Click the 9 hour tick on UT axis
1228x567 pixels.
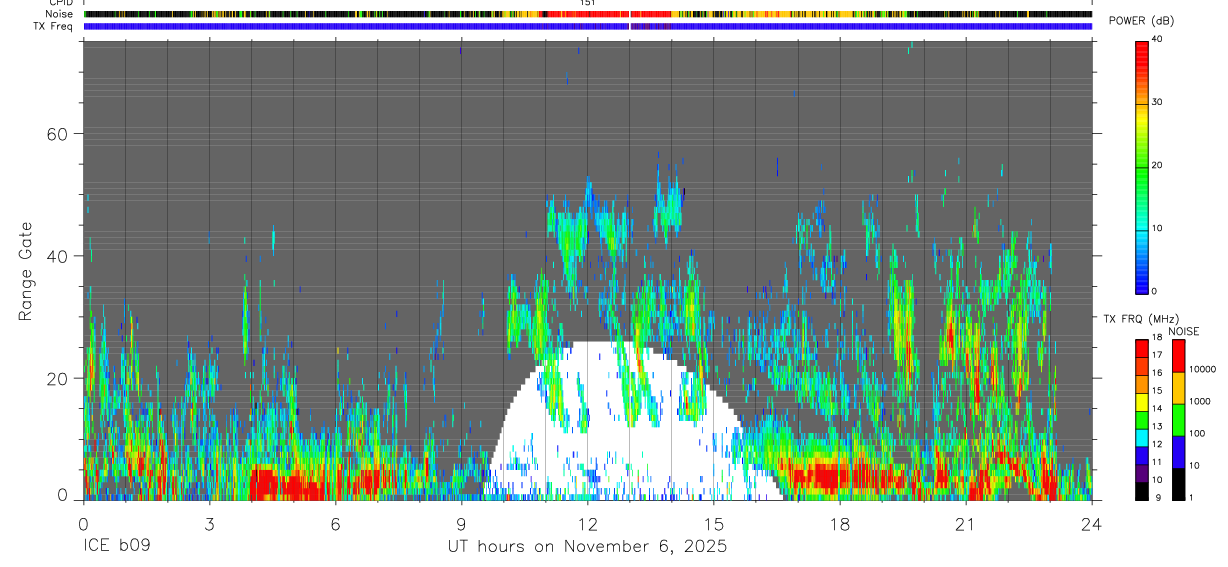tap(461, 524)
